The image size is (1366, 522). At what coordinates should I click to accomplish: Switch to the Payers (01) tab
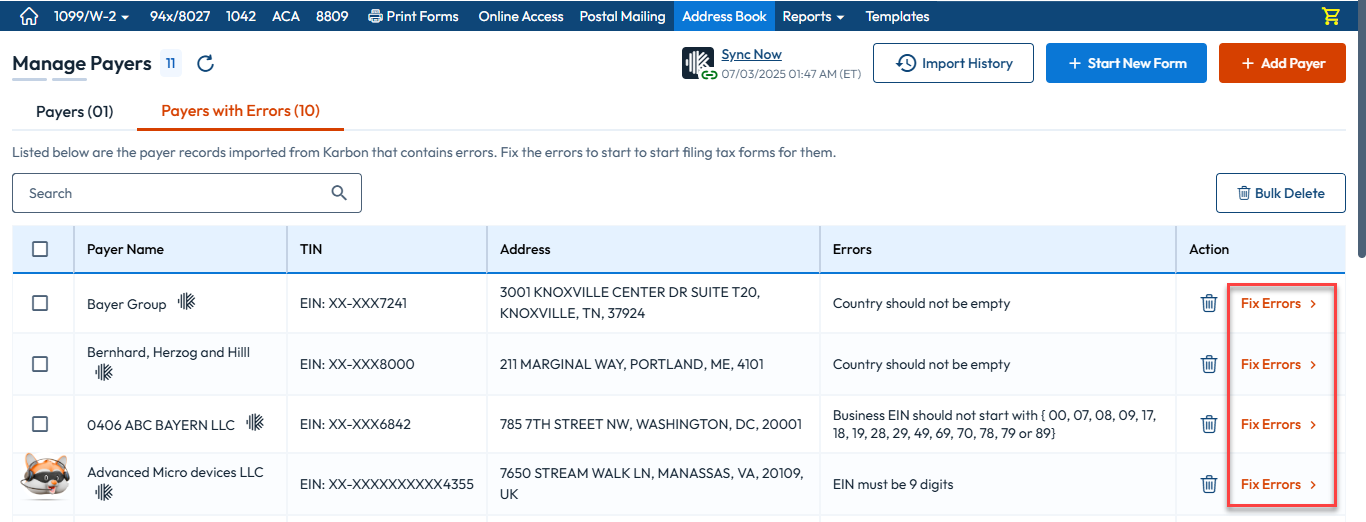tap(75, 111)
